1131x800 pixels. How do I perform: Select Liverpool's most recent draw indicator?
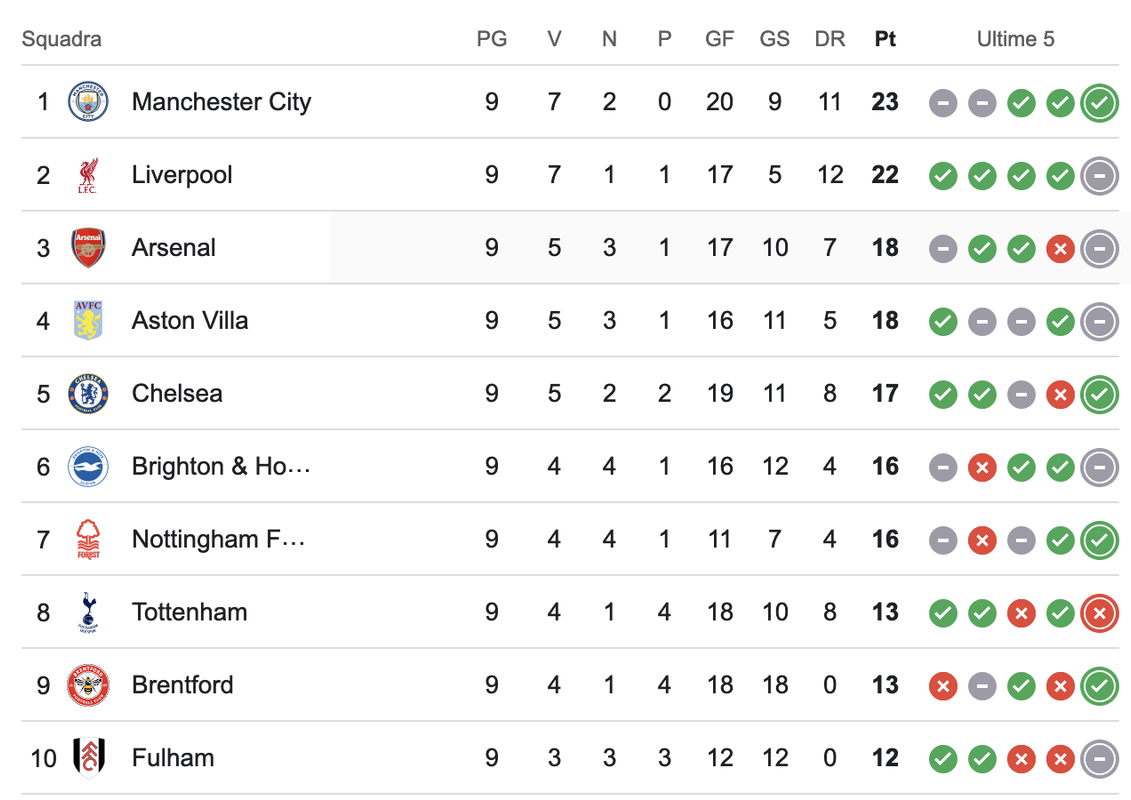(x=1099, y=176)
